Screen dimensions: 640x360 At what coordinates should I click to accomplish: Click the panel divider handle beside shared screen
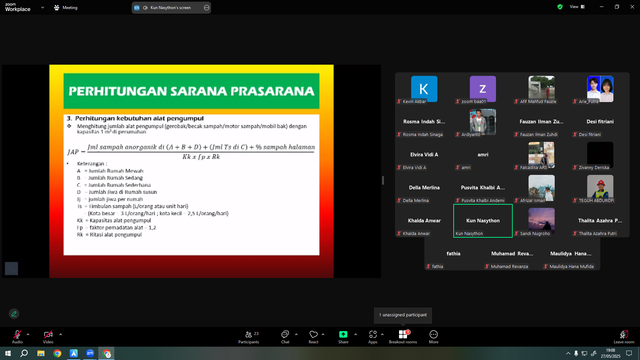[x=383, y=180]
